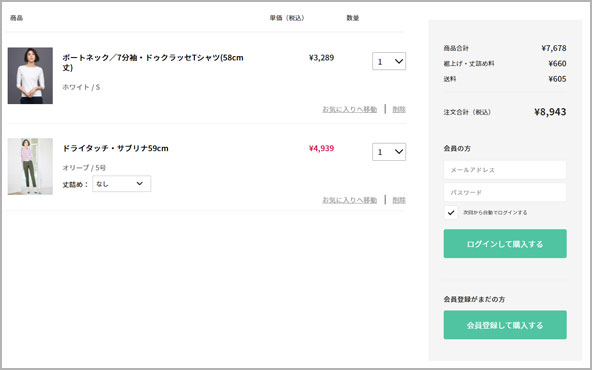Open the olive pants product thumbnail
The width and height of the screenshot is (592, 370).
(30, 166)
